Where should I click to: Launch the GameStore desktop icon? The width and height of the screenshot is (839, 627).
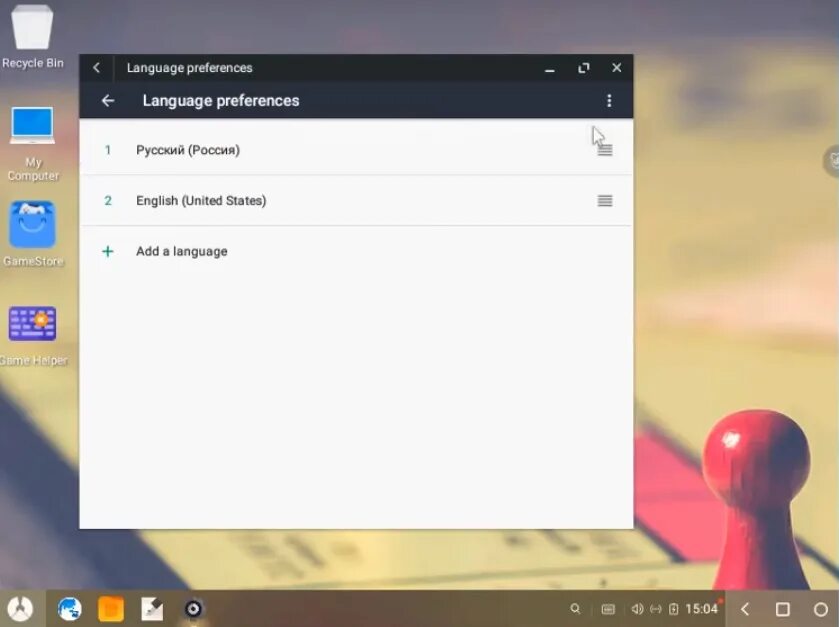33,234
